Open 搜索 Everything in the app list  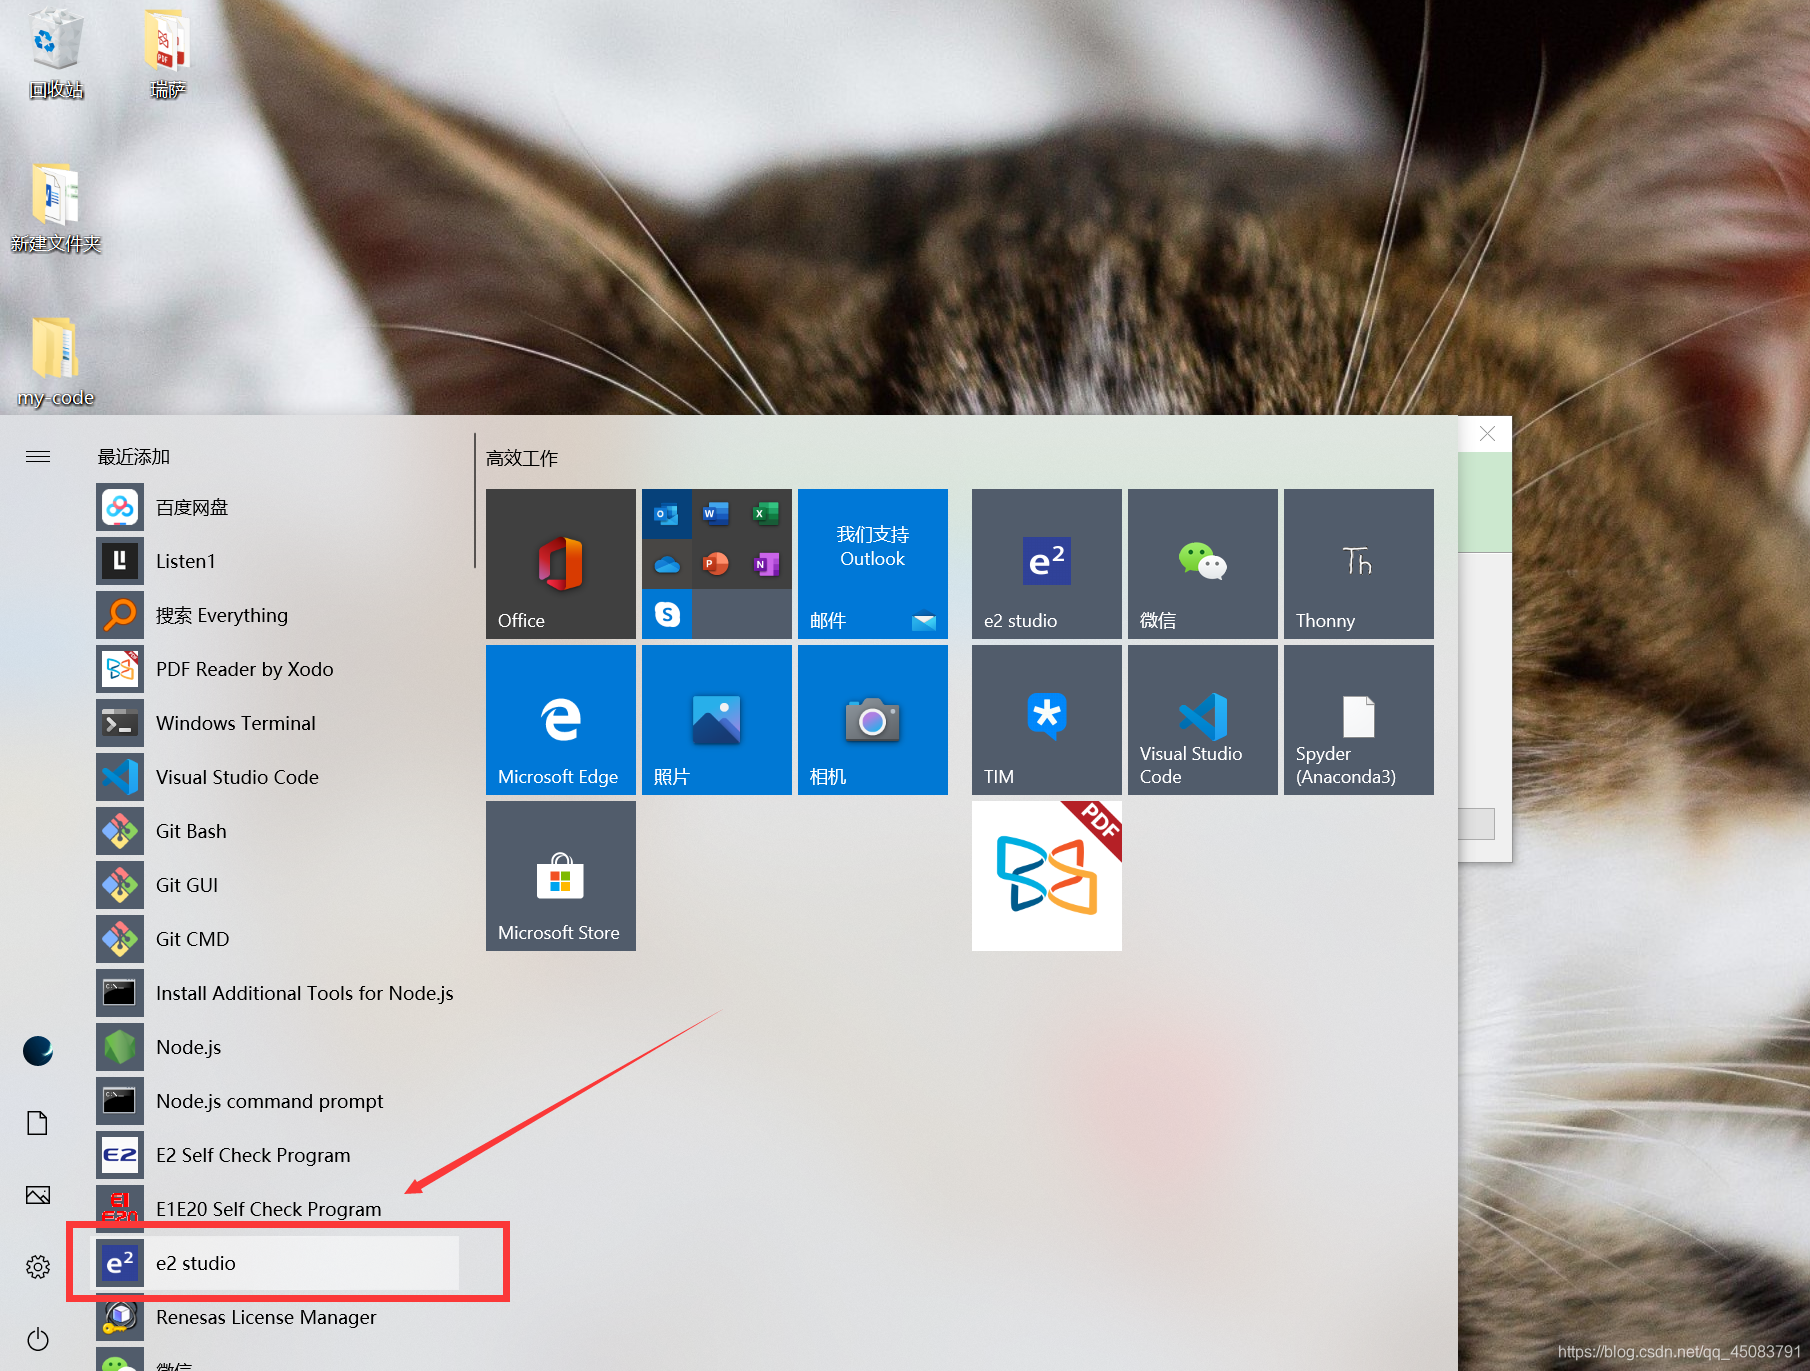277,615
